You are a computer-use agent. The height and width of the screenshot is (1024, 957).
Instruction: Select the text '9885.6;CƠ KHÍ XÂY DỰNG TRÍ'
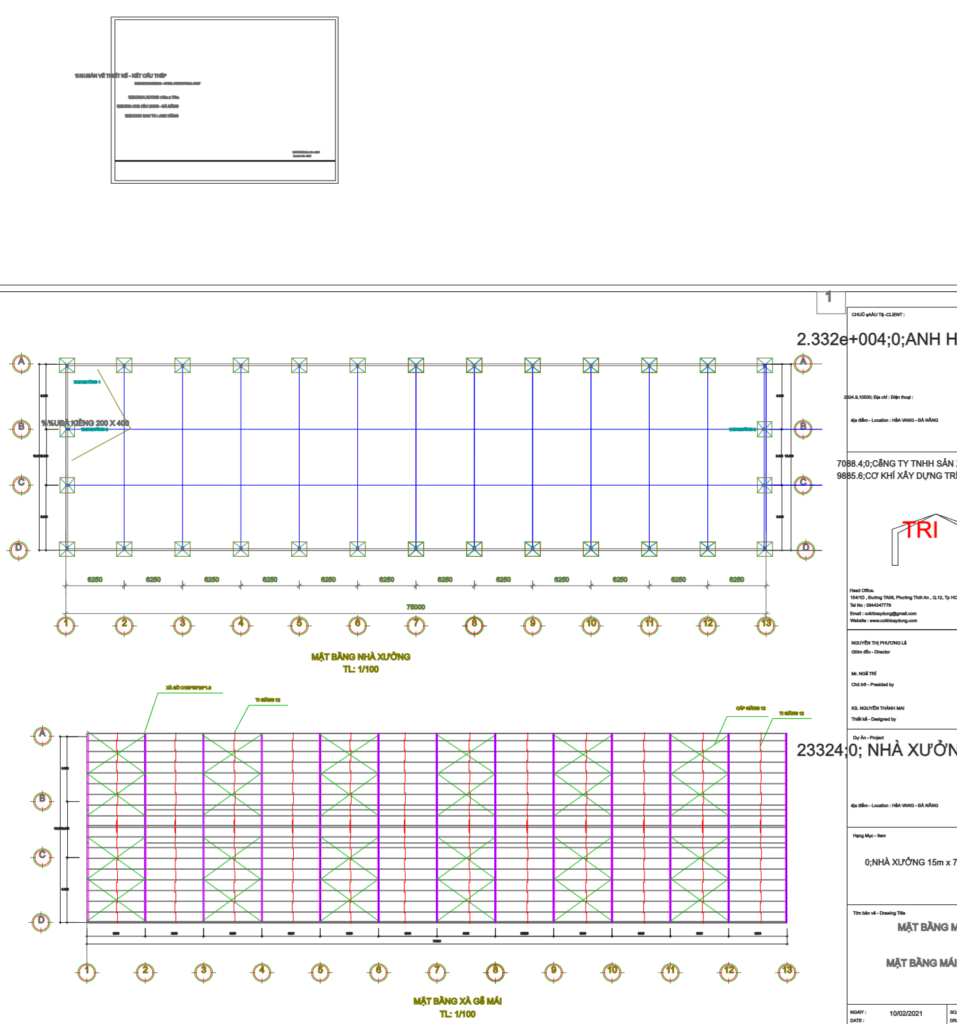point(897,475)
